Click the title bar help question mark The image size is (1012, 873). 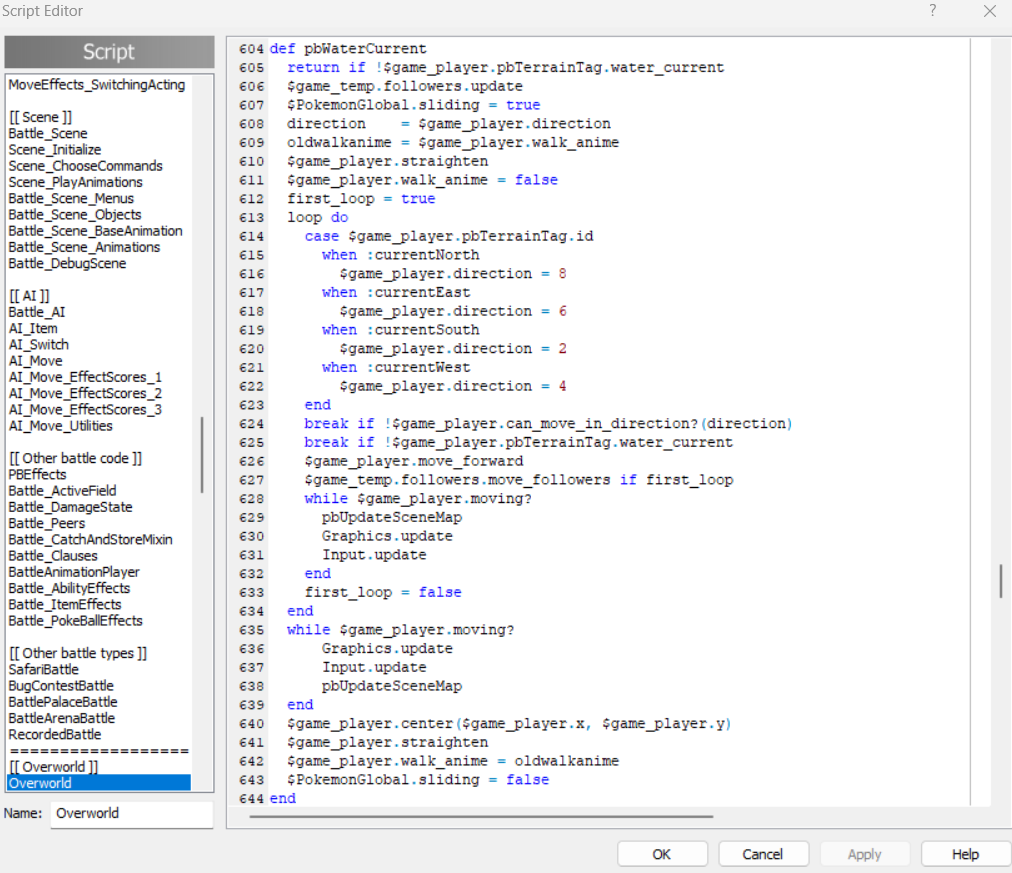[932, 11]
